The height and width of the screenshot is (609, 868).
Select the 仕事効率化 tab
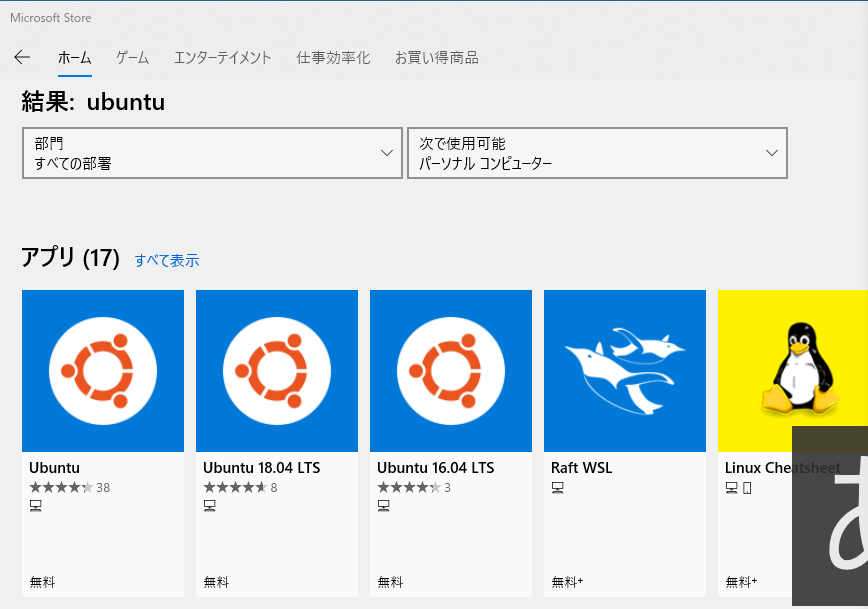[333, 58]
